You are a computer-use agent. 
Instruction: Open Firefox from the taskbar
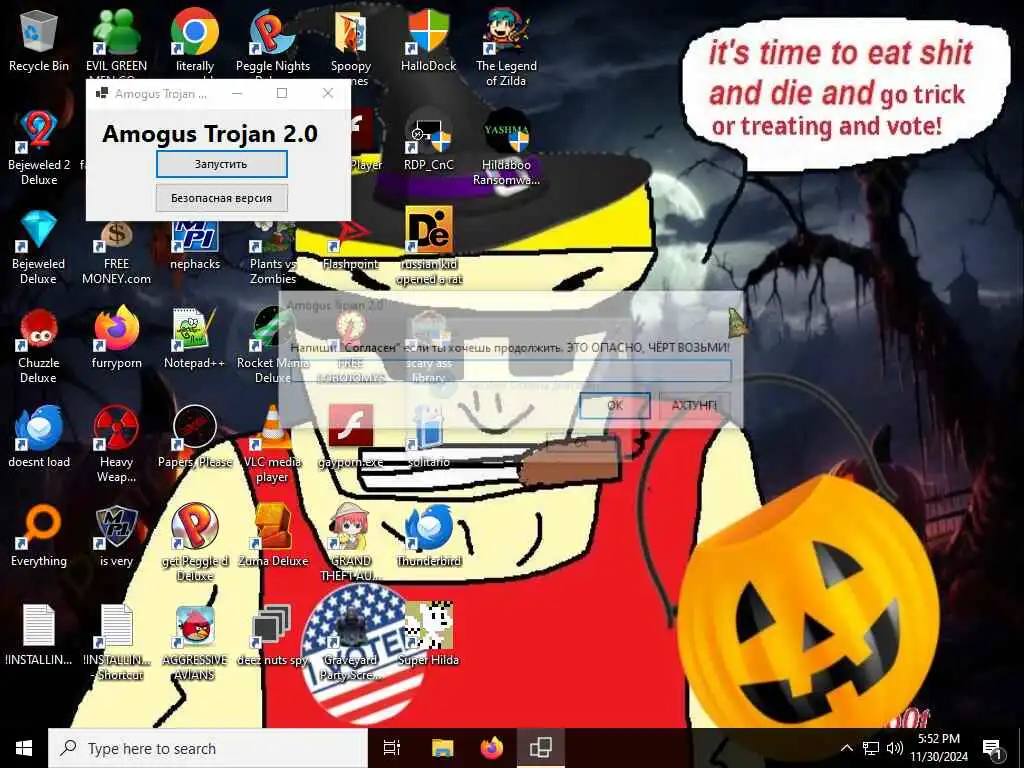click(x=492, y=748)
